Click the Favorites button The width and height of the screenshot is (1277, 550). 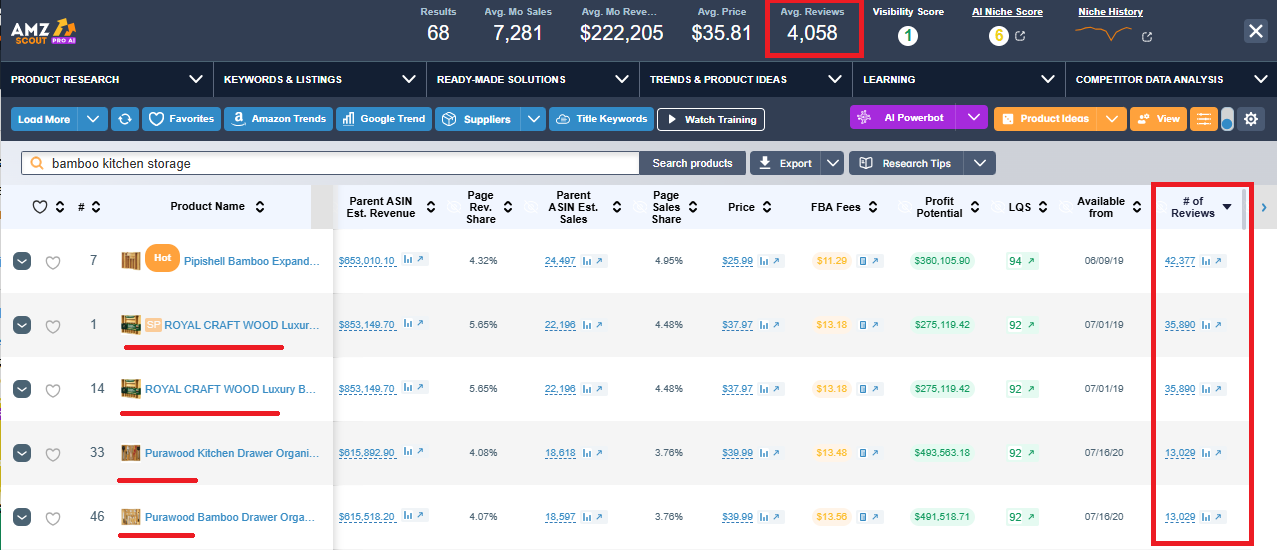click(181, 119)
